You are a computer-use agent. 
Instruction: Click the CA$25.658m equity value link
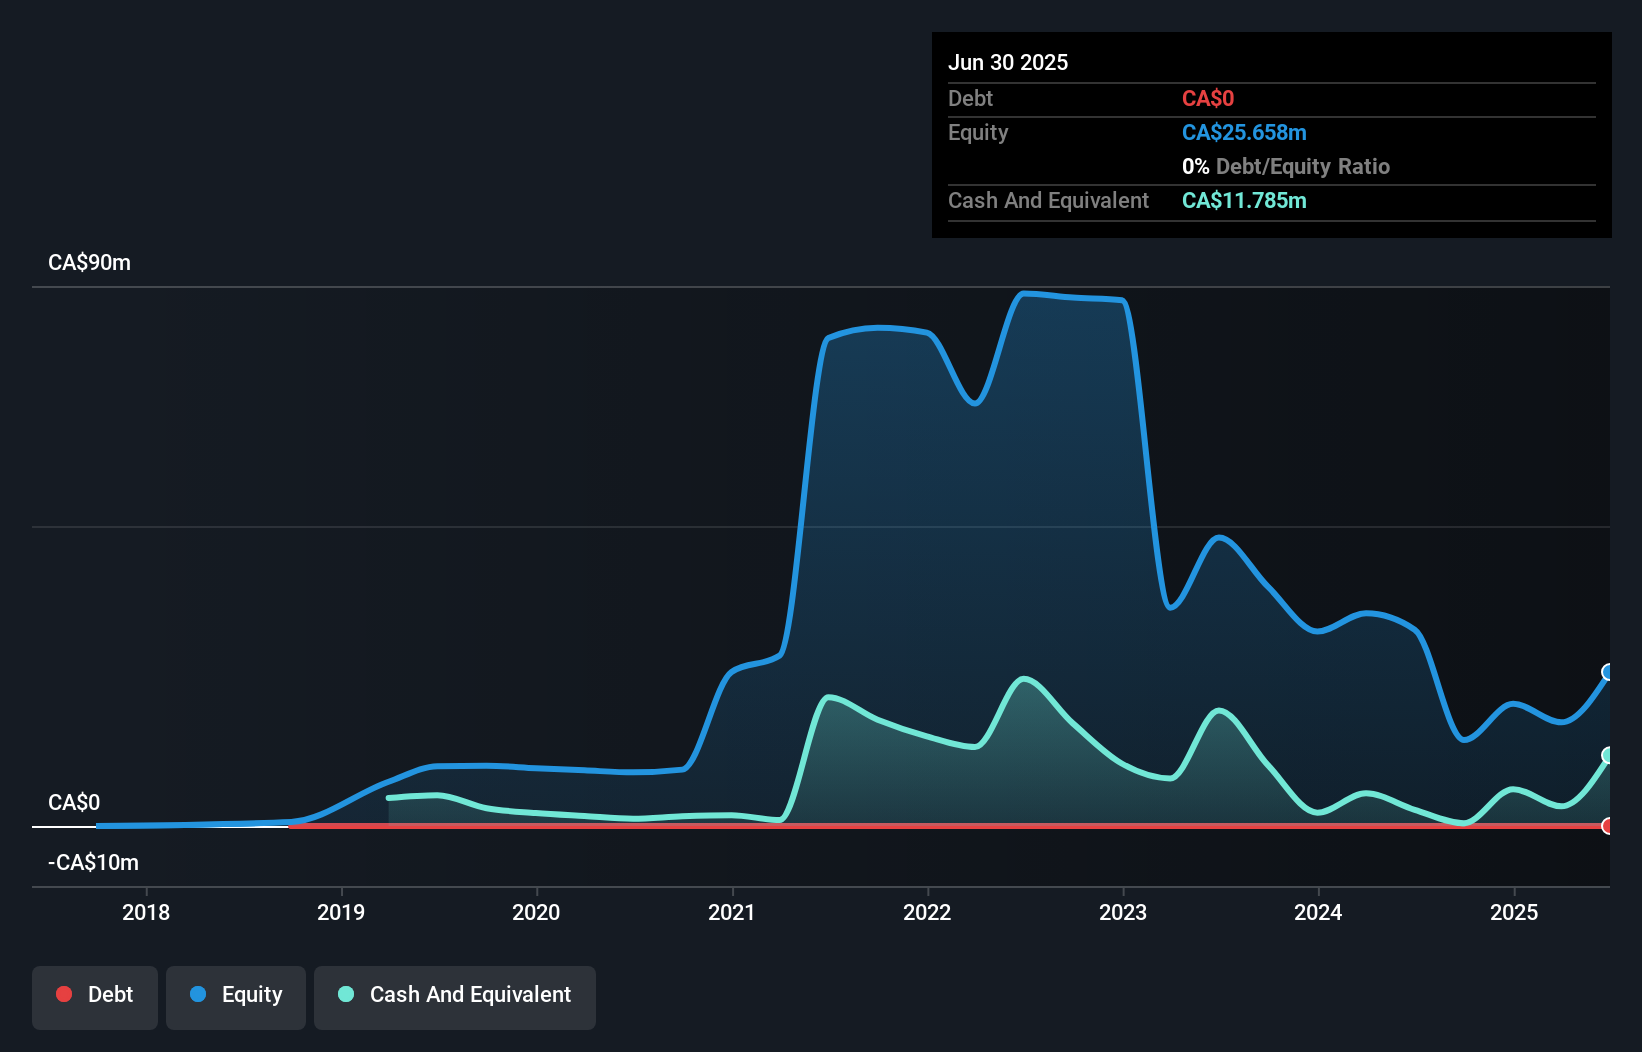pyautogui.click(x=1244, y=132)
